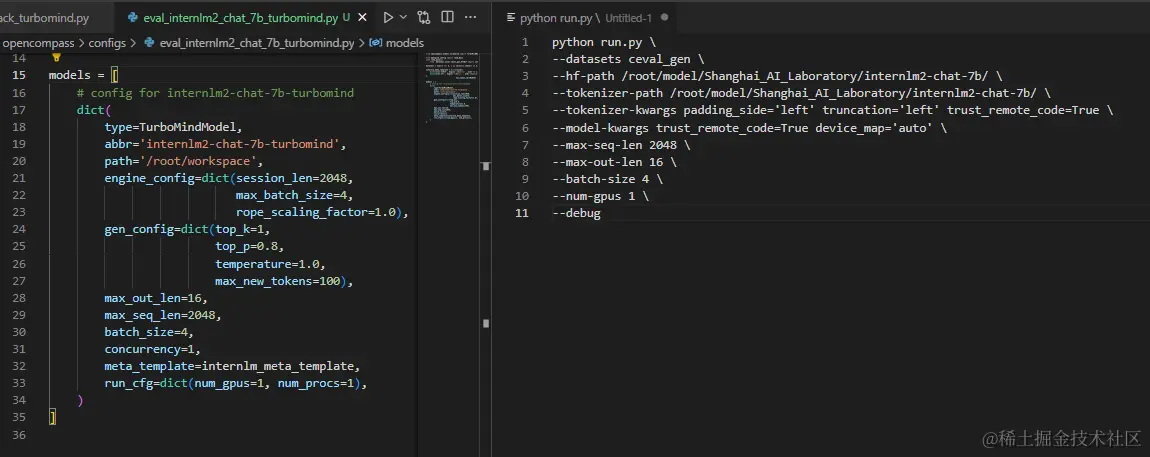This screenshot has height=457, width=1150.
Task: Click the minimap code preview
Action: coord(453,87)
